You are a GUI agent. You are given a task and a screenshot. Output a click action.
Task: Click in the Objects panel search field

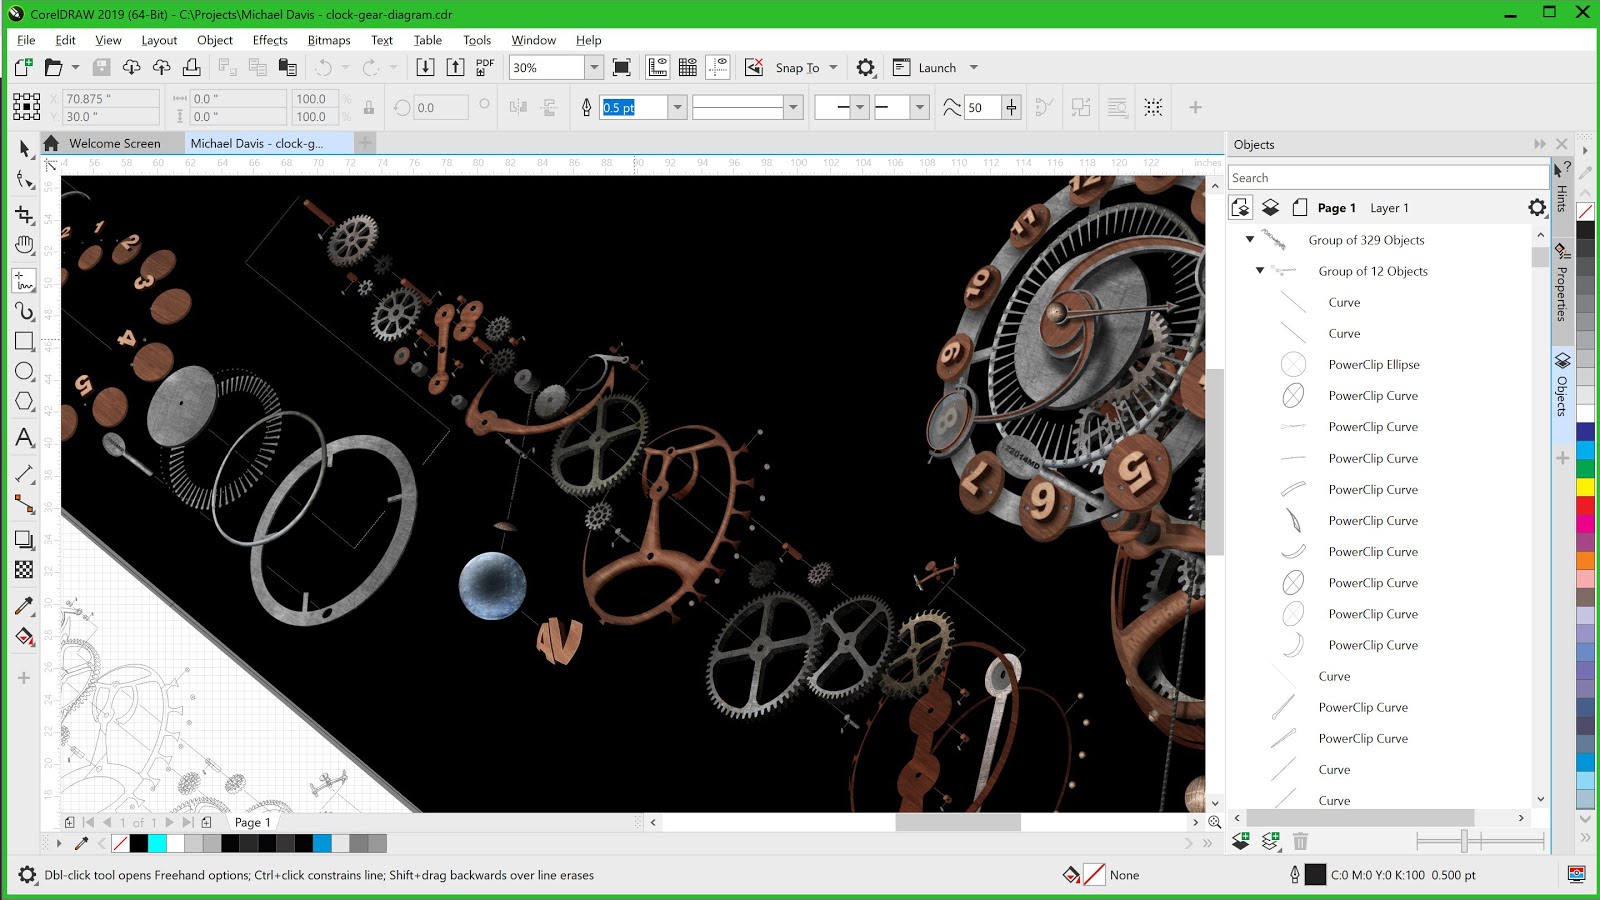coord(1385,176)
